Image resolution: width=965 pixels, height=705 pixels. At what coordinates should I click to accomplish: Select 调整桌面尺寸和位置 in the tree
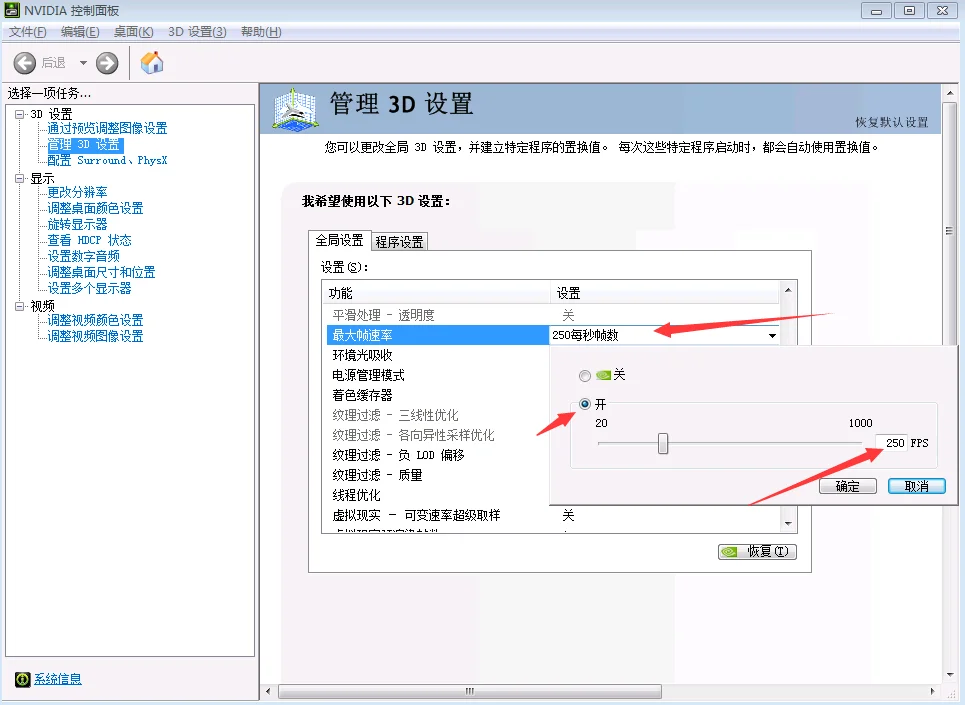pyautogui.click(x=101, y=272)
